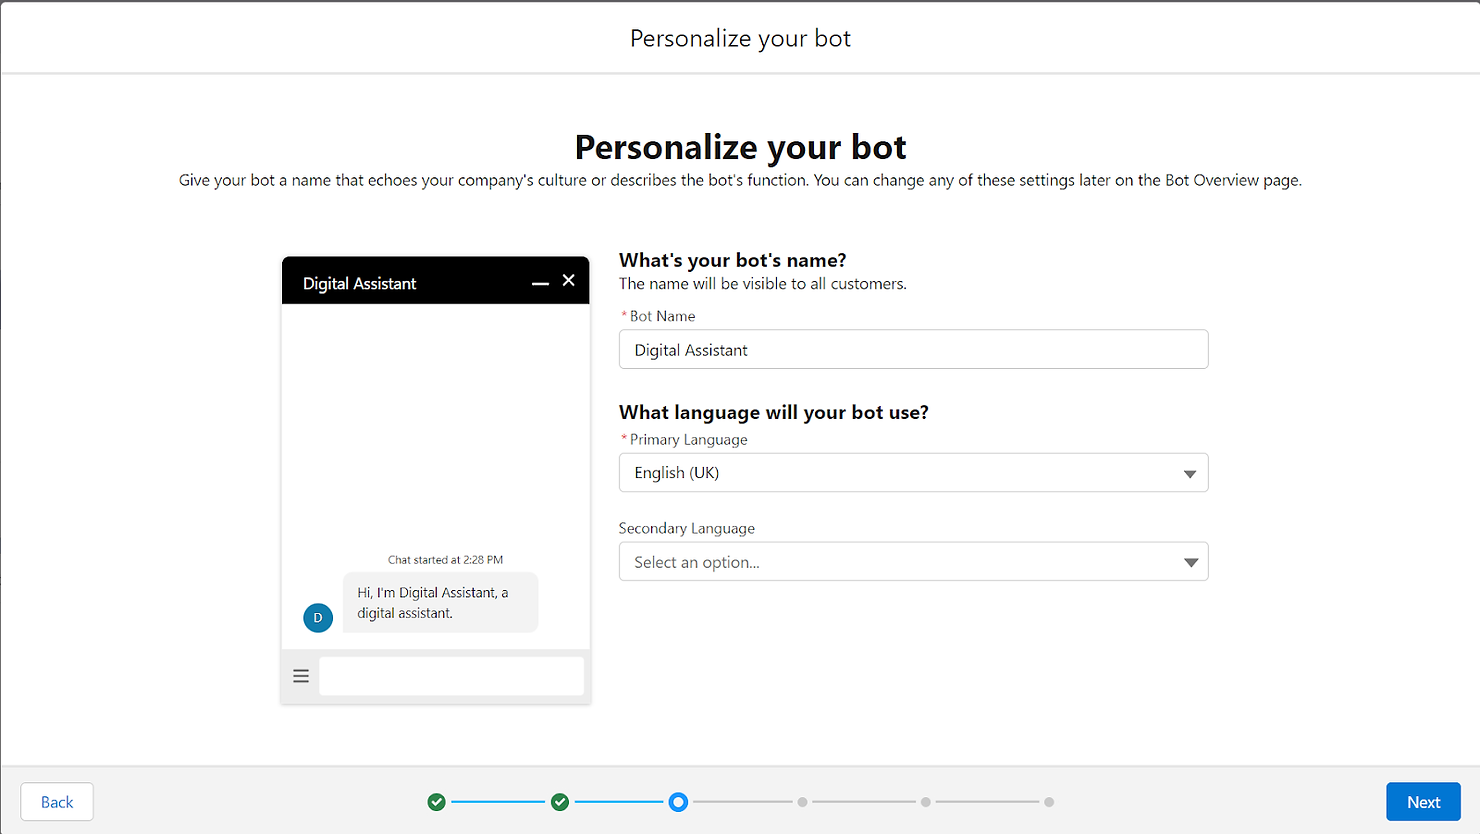
Task: Click the fifth step progress dot
Action: coord(926,802)
